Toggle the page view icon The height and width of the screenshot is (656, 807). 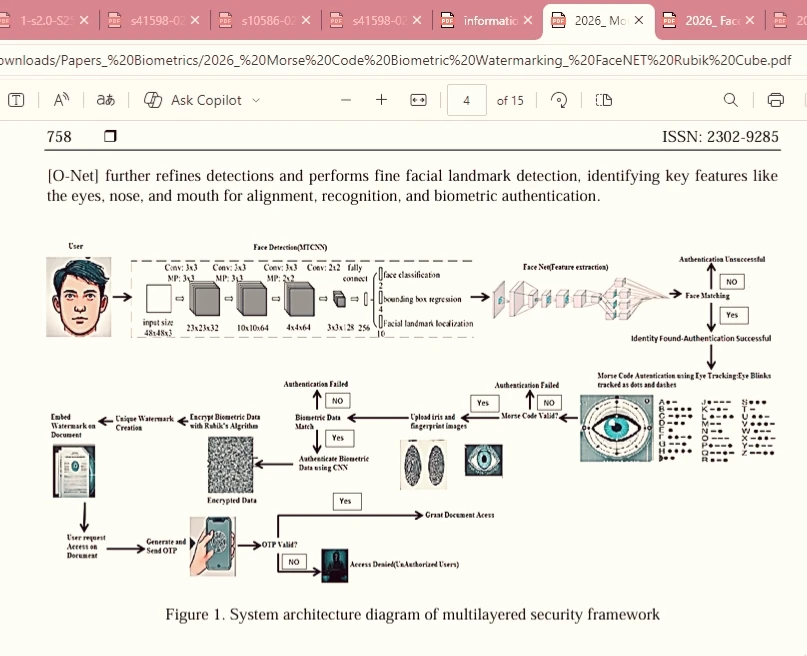pyautogui.click(x=604, y=100)
